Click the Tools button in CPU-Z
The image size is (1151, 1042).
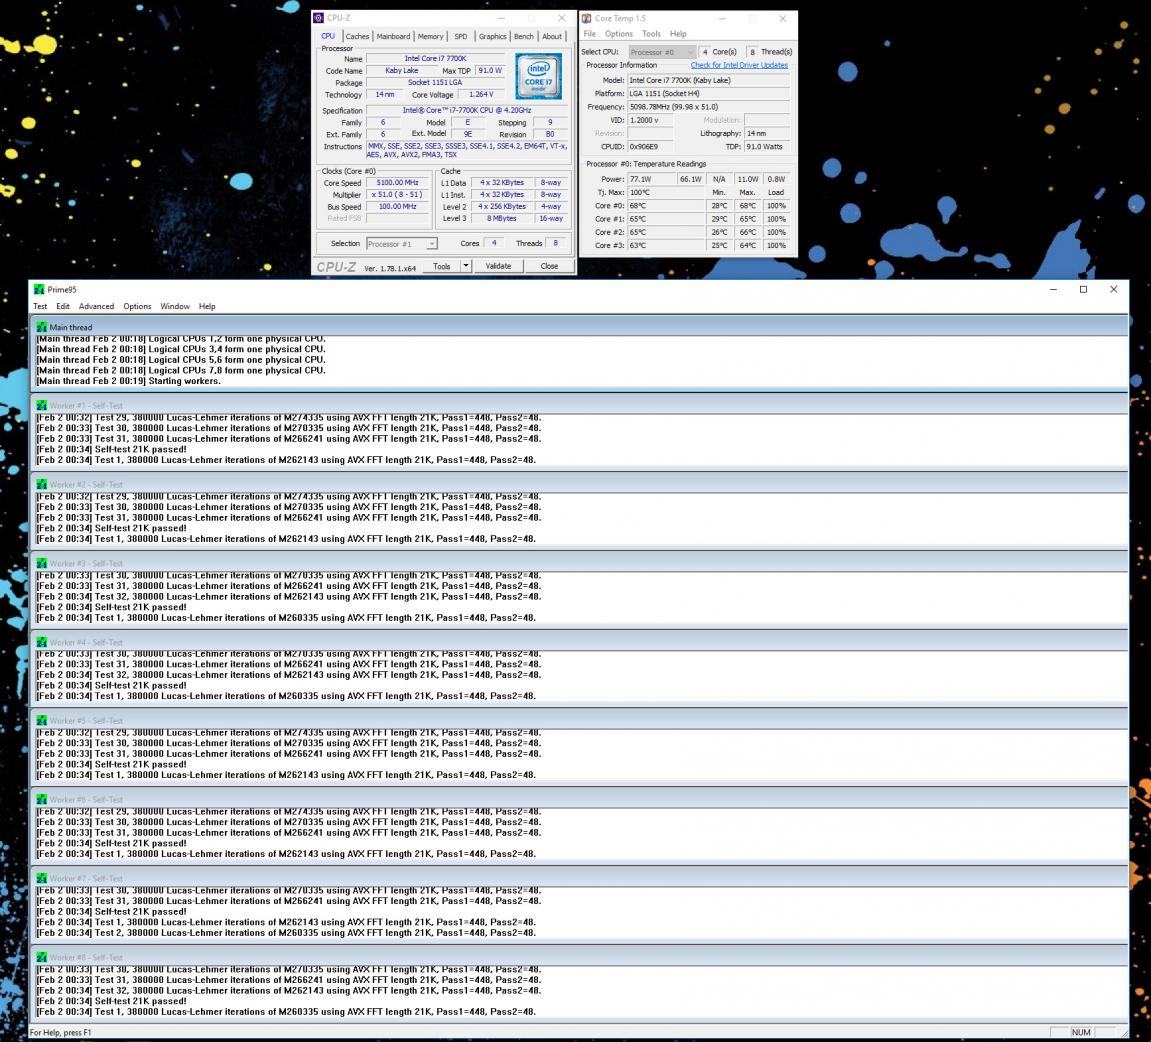(x=441, y=266)
